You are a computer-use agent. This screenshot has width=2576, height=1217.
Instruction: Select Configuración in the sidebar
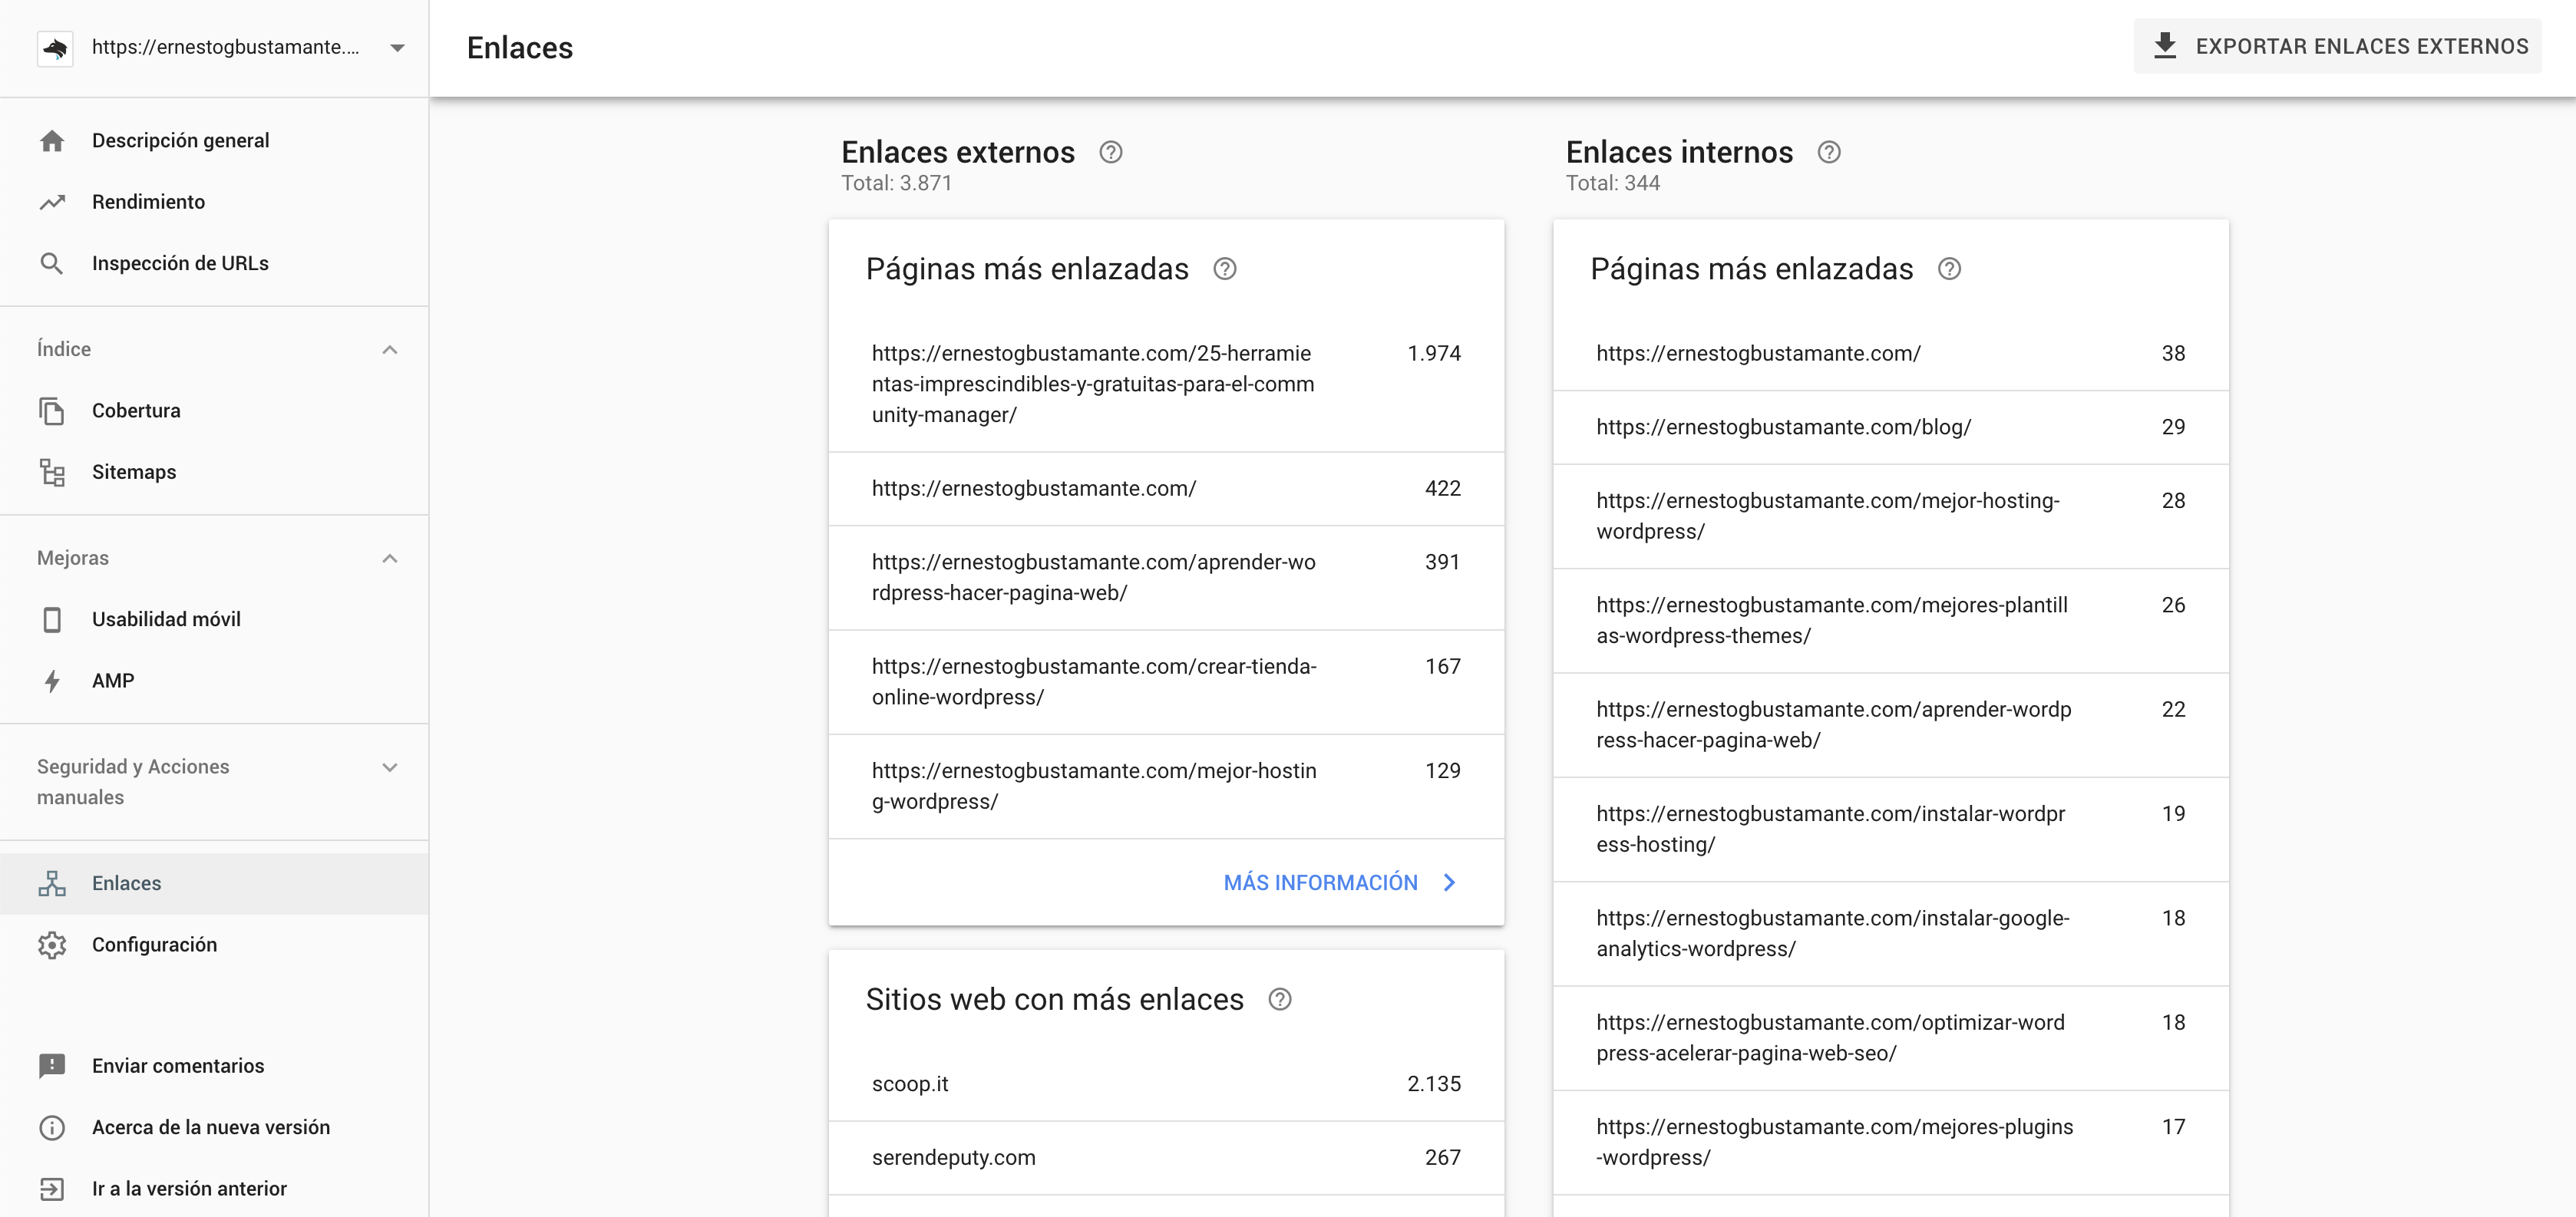click(x=214, y=945)
